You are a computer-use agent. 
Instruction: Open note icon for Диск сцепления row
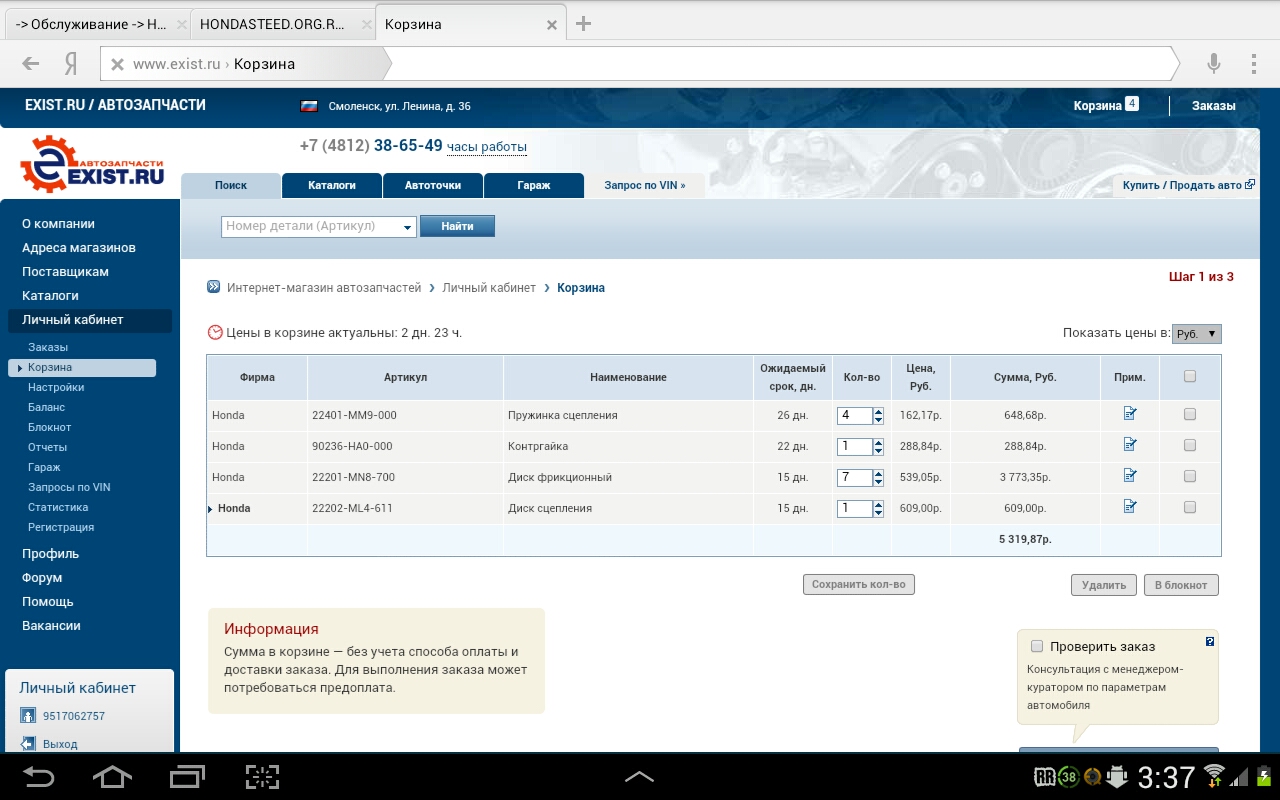(1130, 506)
